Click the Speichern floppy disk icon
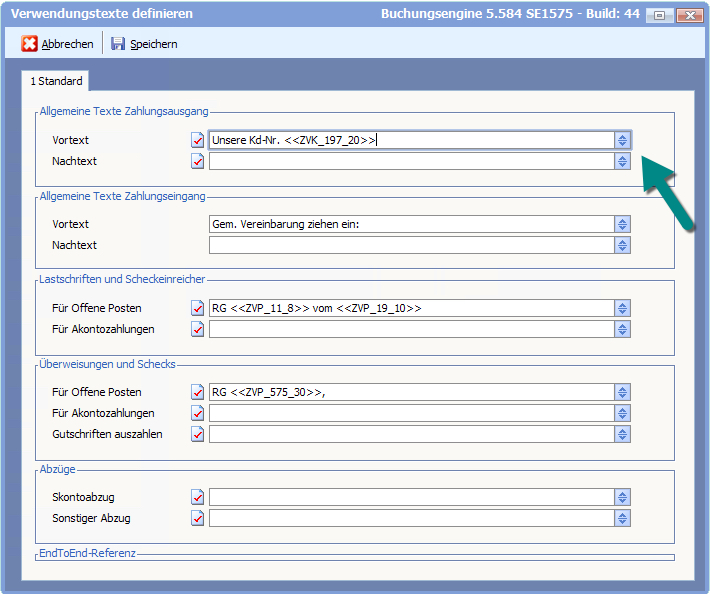710x594 pixels. tap(118, 44)
